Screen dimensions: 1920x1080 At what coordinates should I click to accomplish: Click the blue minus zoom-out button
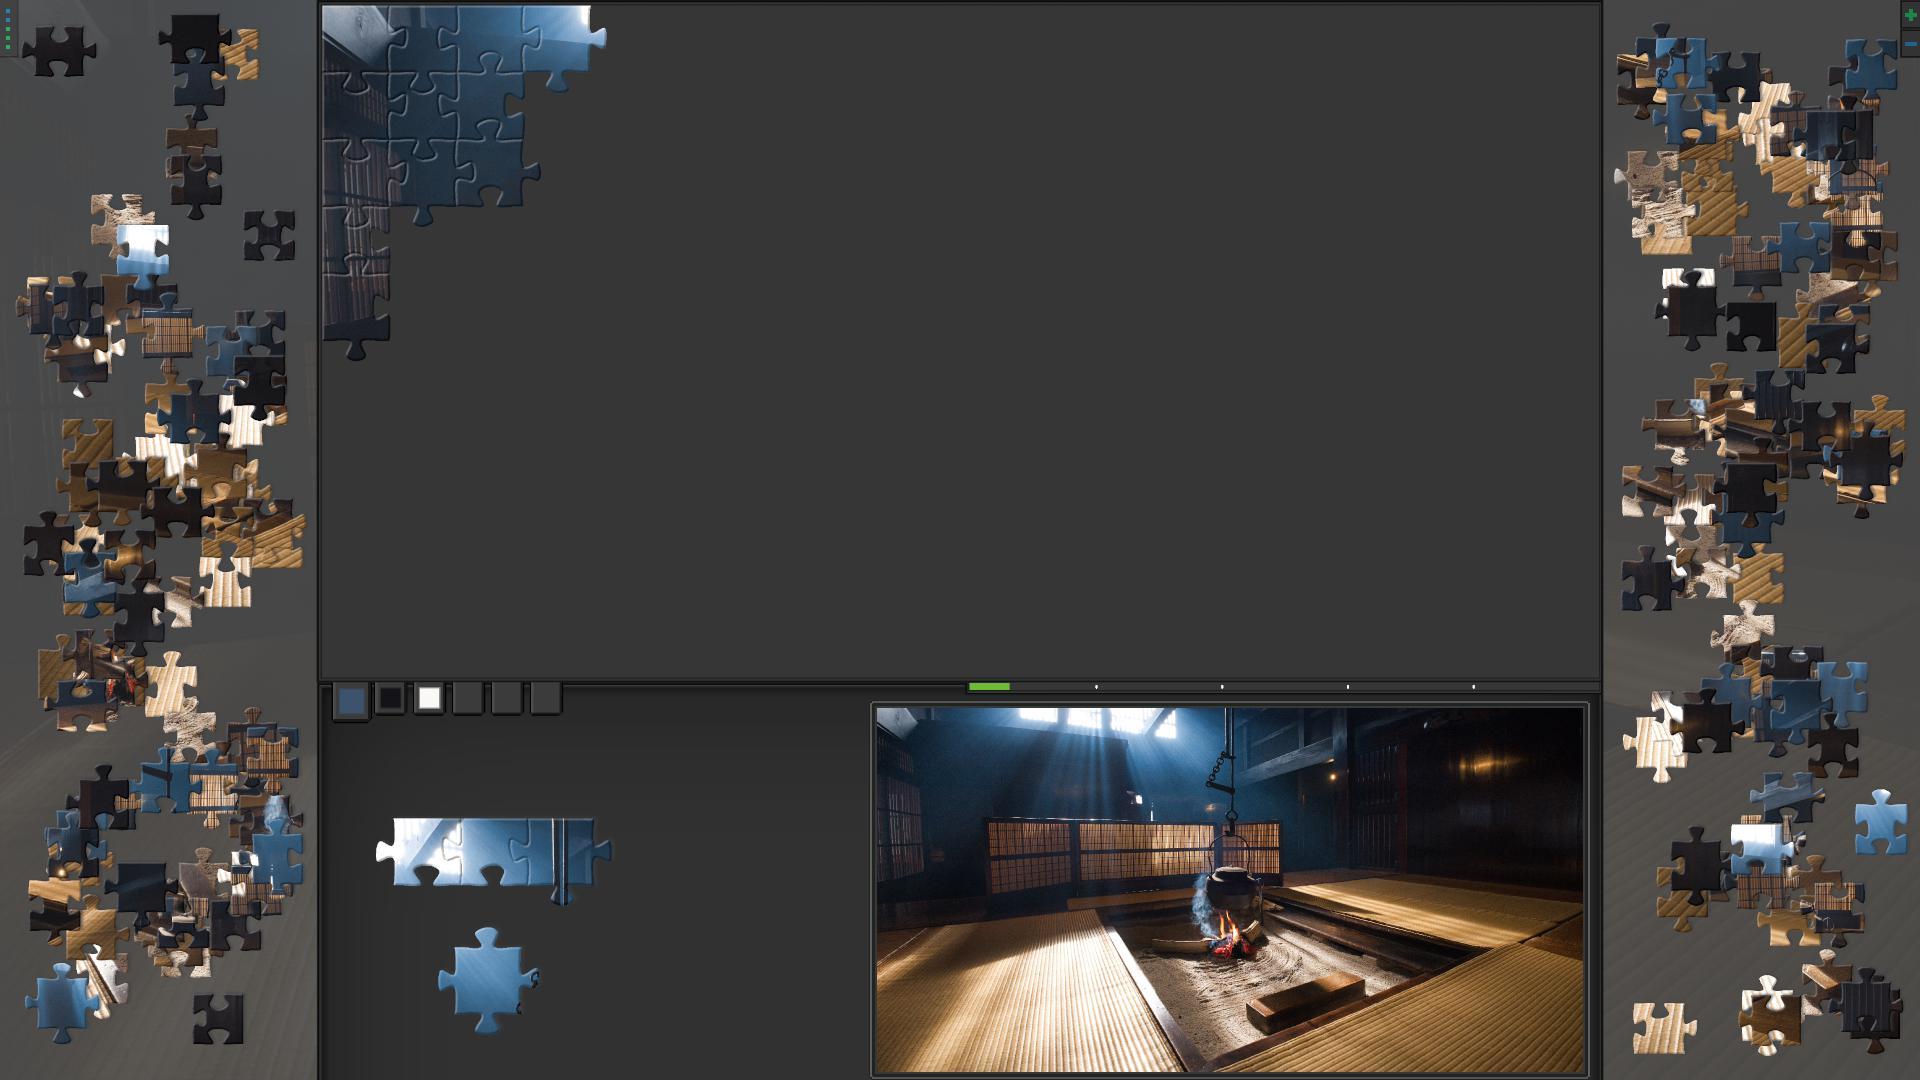coord(1910,46)
